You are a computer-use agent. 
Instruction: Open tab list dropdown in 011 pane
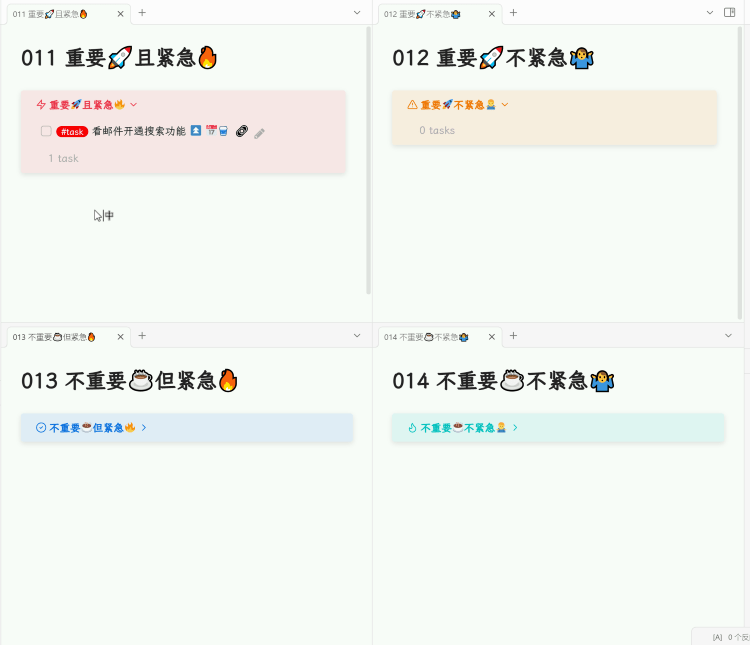(x=357, y=13)
